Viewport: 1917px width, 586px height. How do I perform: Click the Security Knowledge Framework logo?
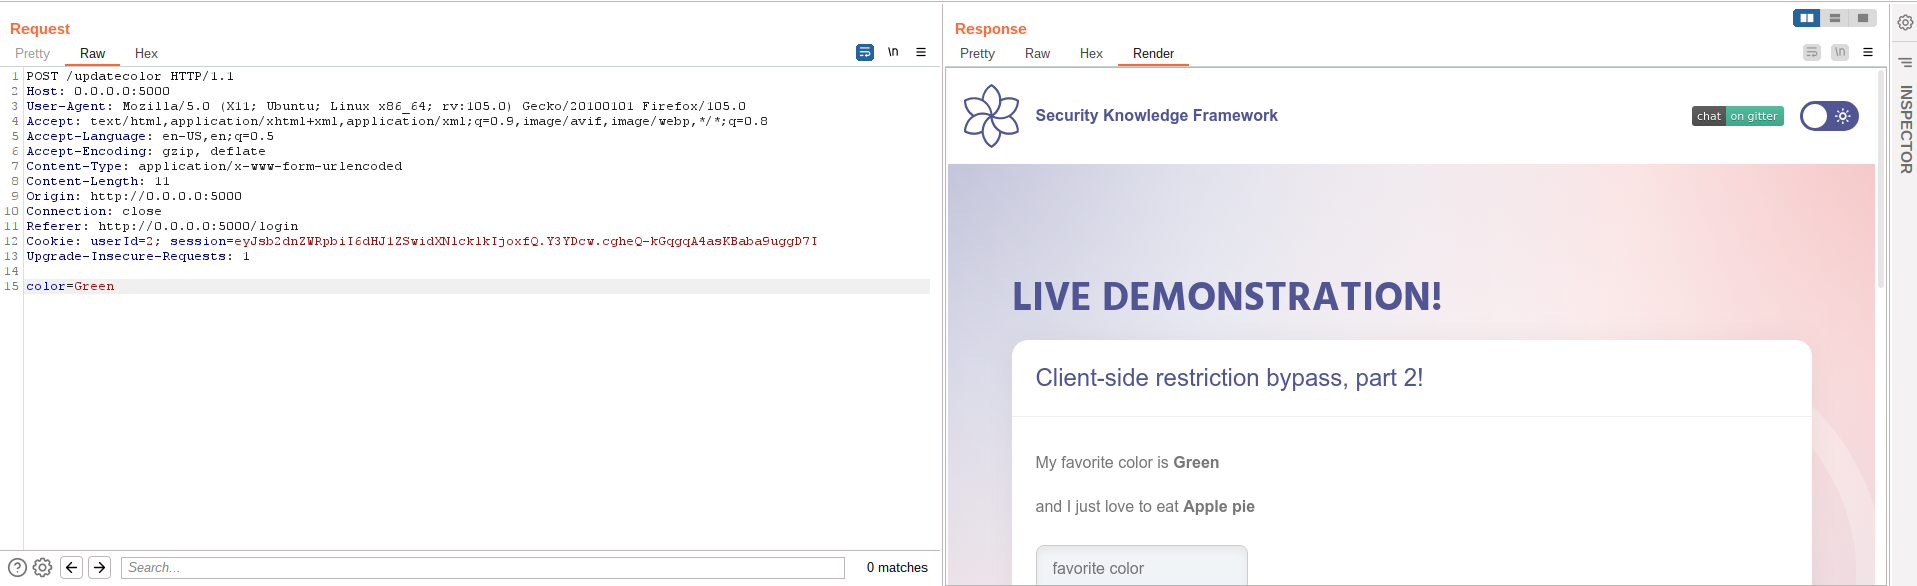[x=991, y=116]
